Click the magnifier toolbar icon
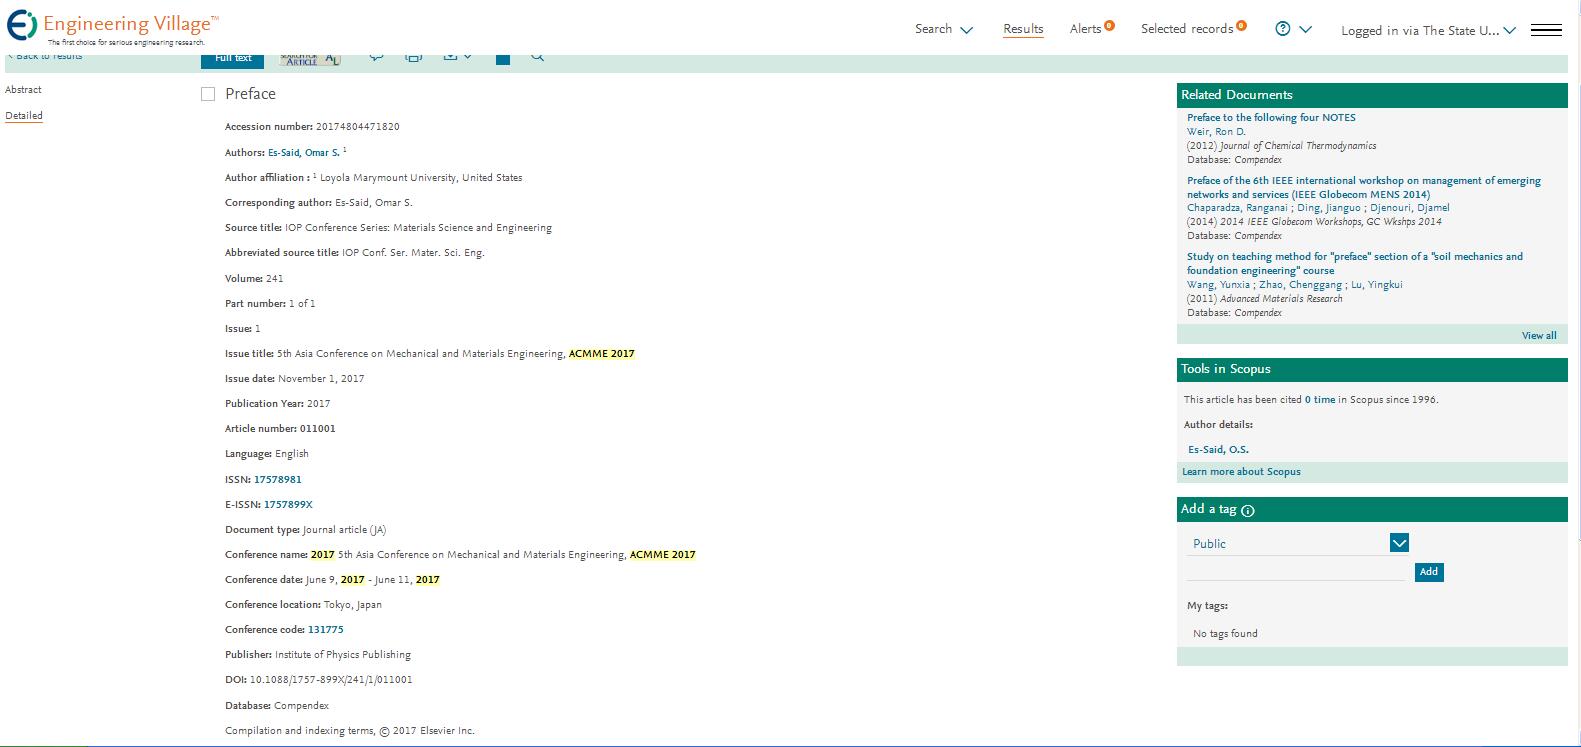Image resolution: width=1581 pixels, height=747 pixels. coord(537,57)
